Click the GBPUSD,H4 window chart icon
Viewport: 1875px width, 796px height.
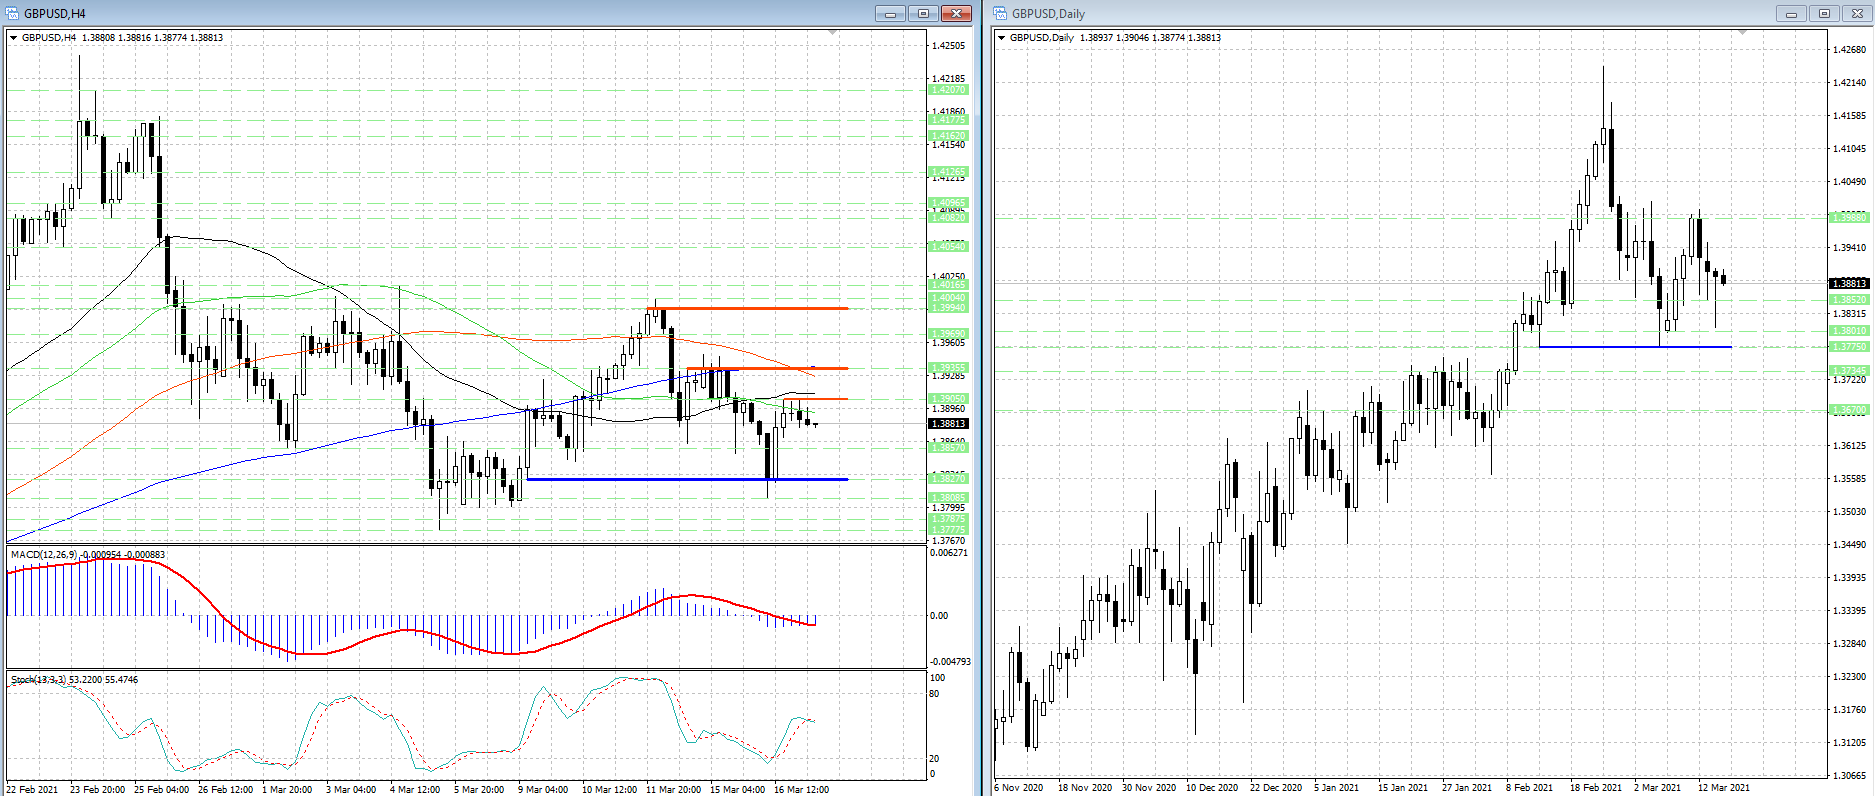point(13,13)
